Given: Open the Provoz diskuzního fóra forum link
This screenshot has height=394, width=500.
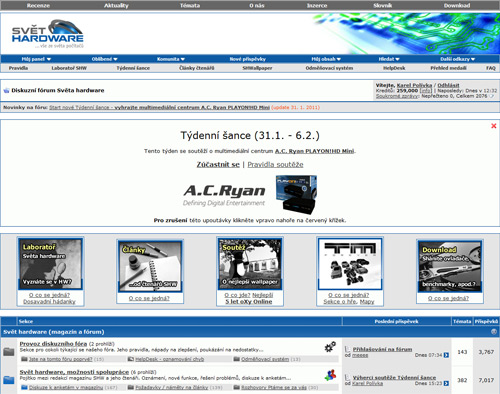Looking at the screenshot, I should coord(53,344).
